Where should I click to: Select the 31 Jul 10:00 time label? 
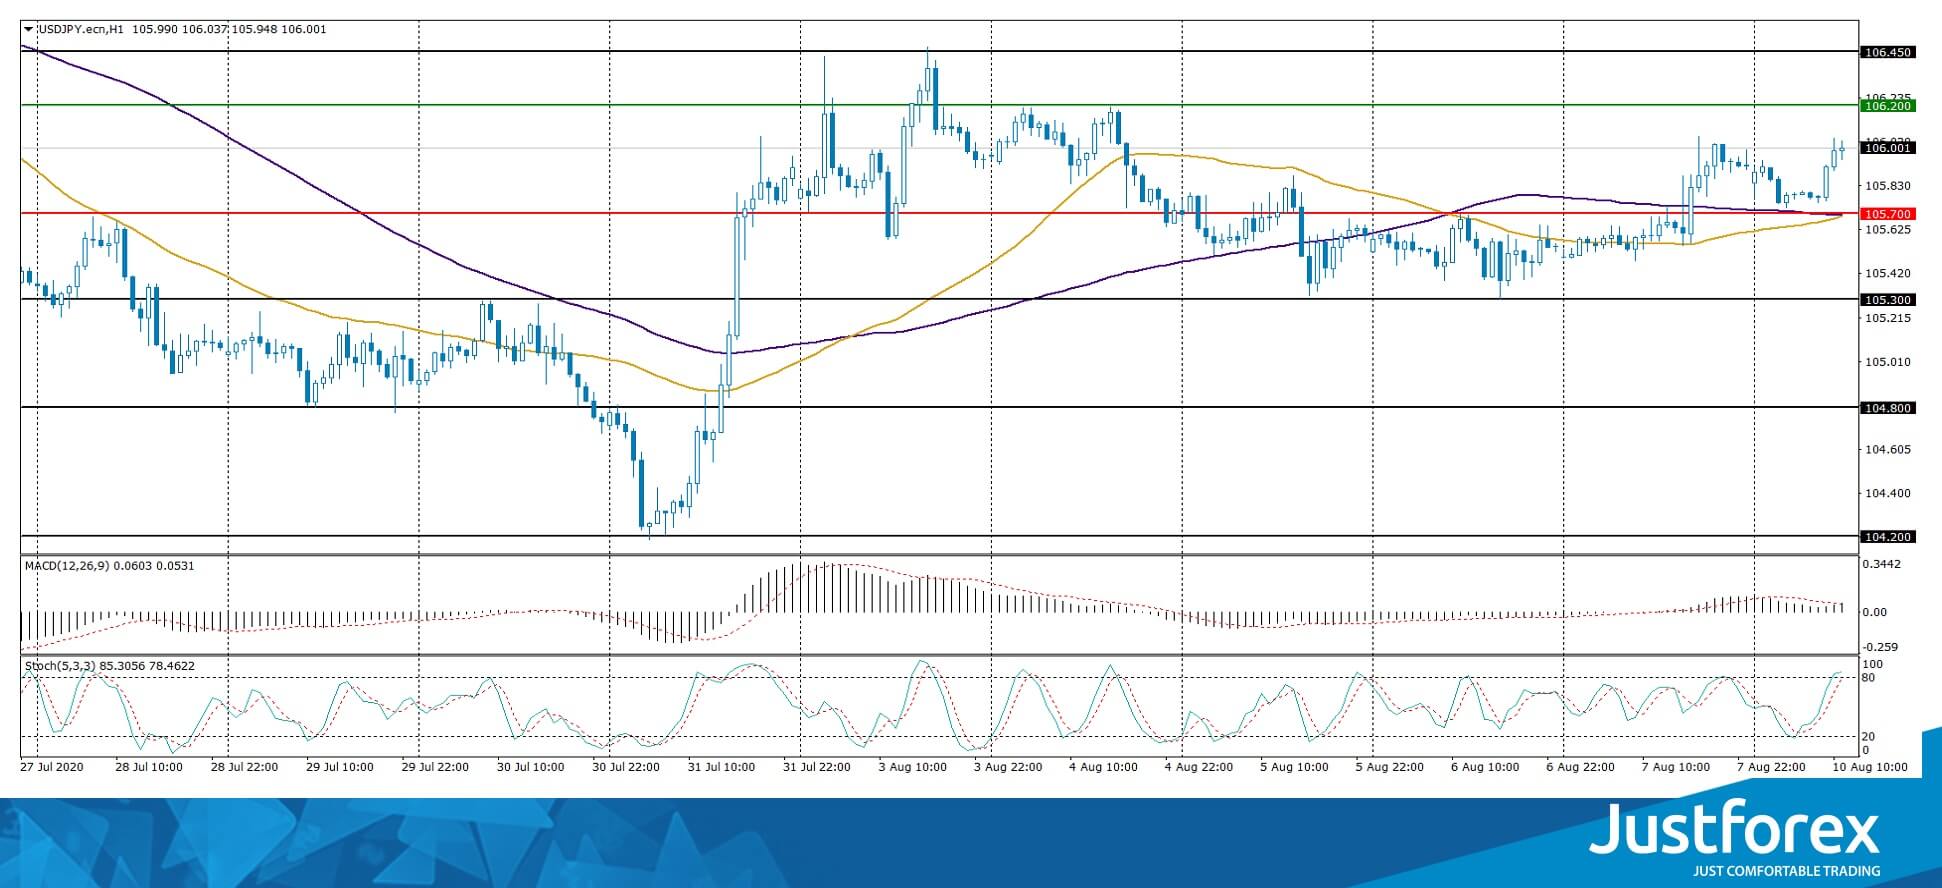pos(722,768)
